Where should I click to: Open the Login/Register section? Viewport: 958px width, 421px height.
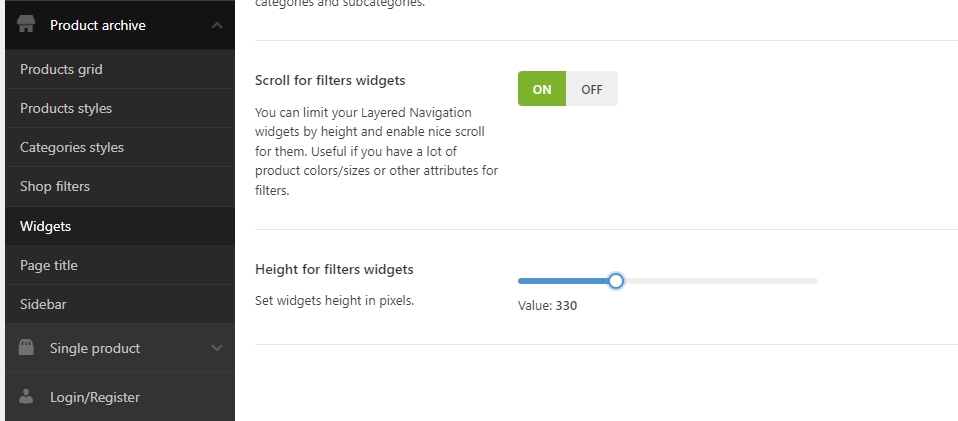[x=95, y=397]
